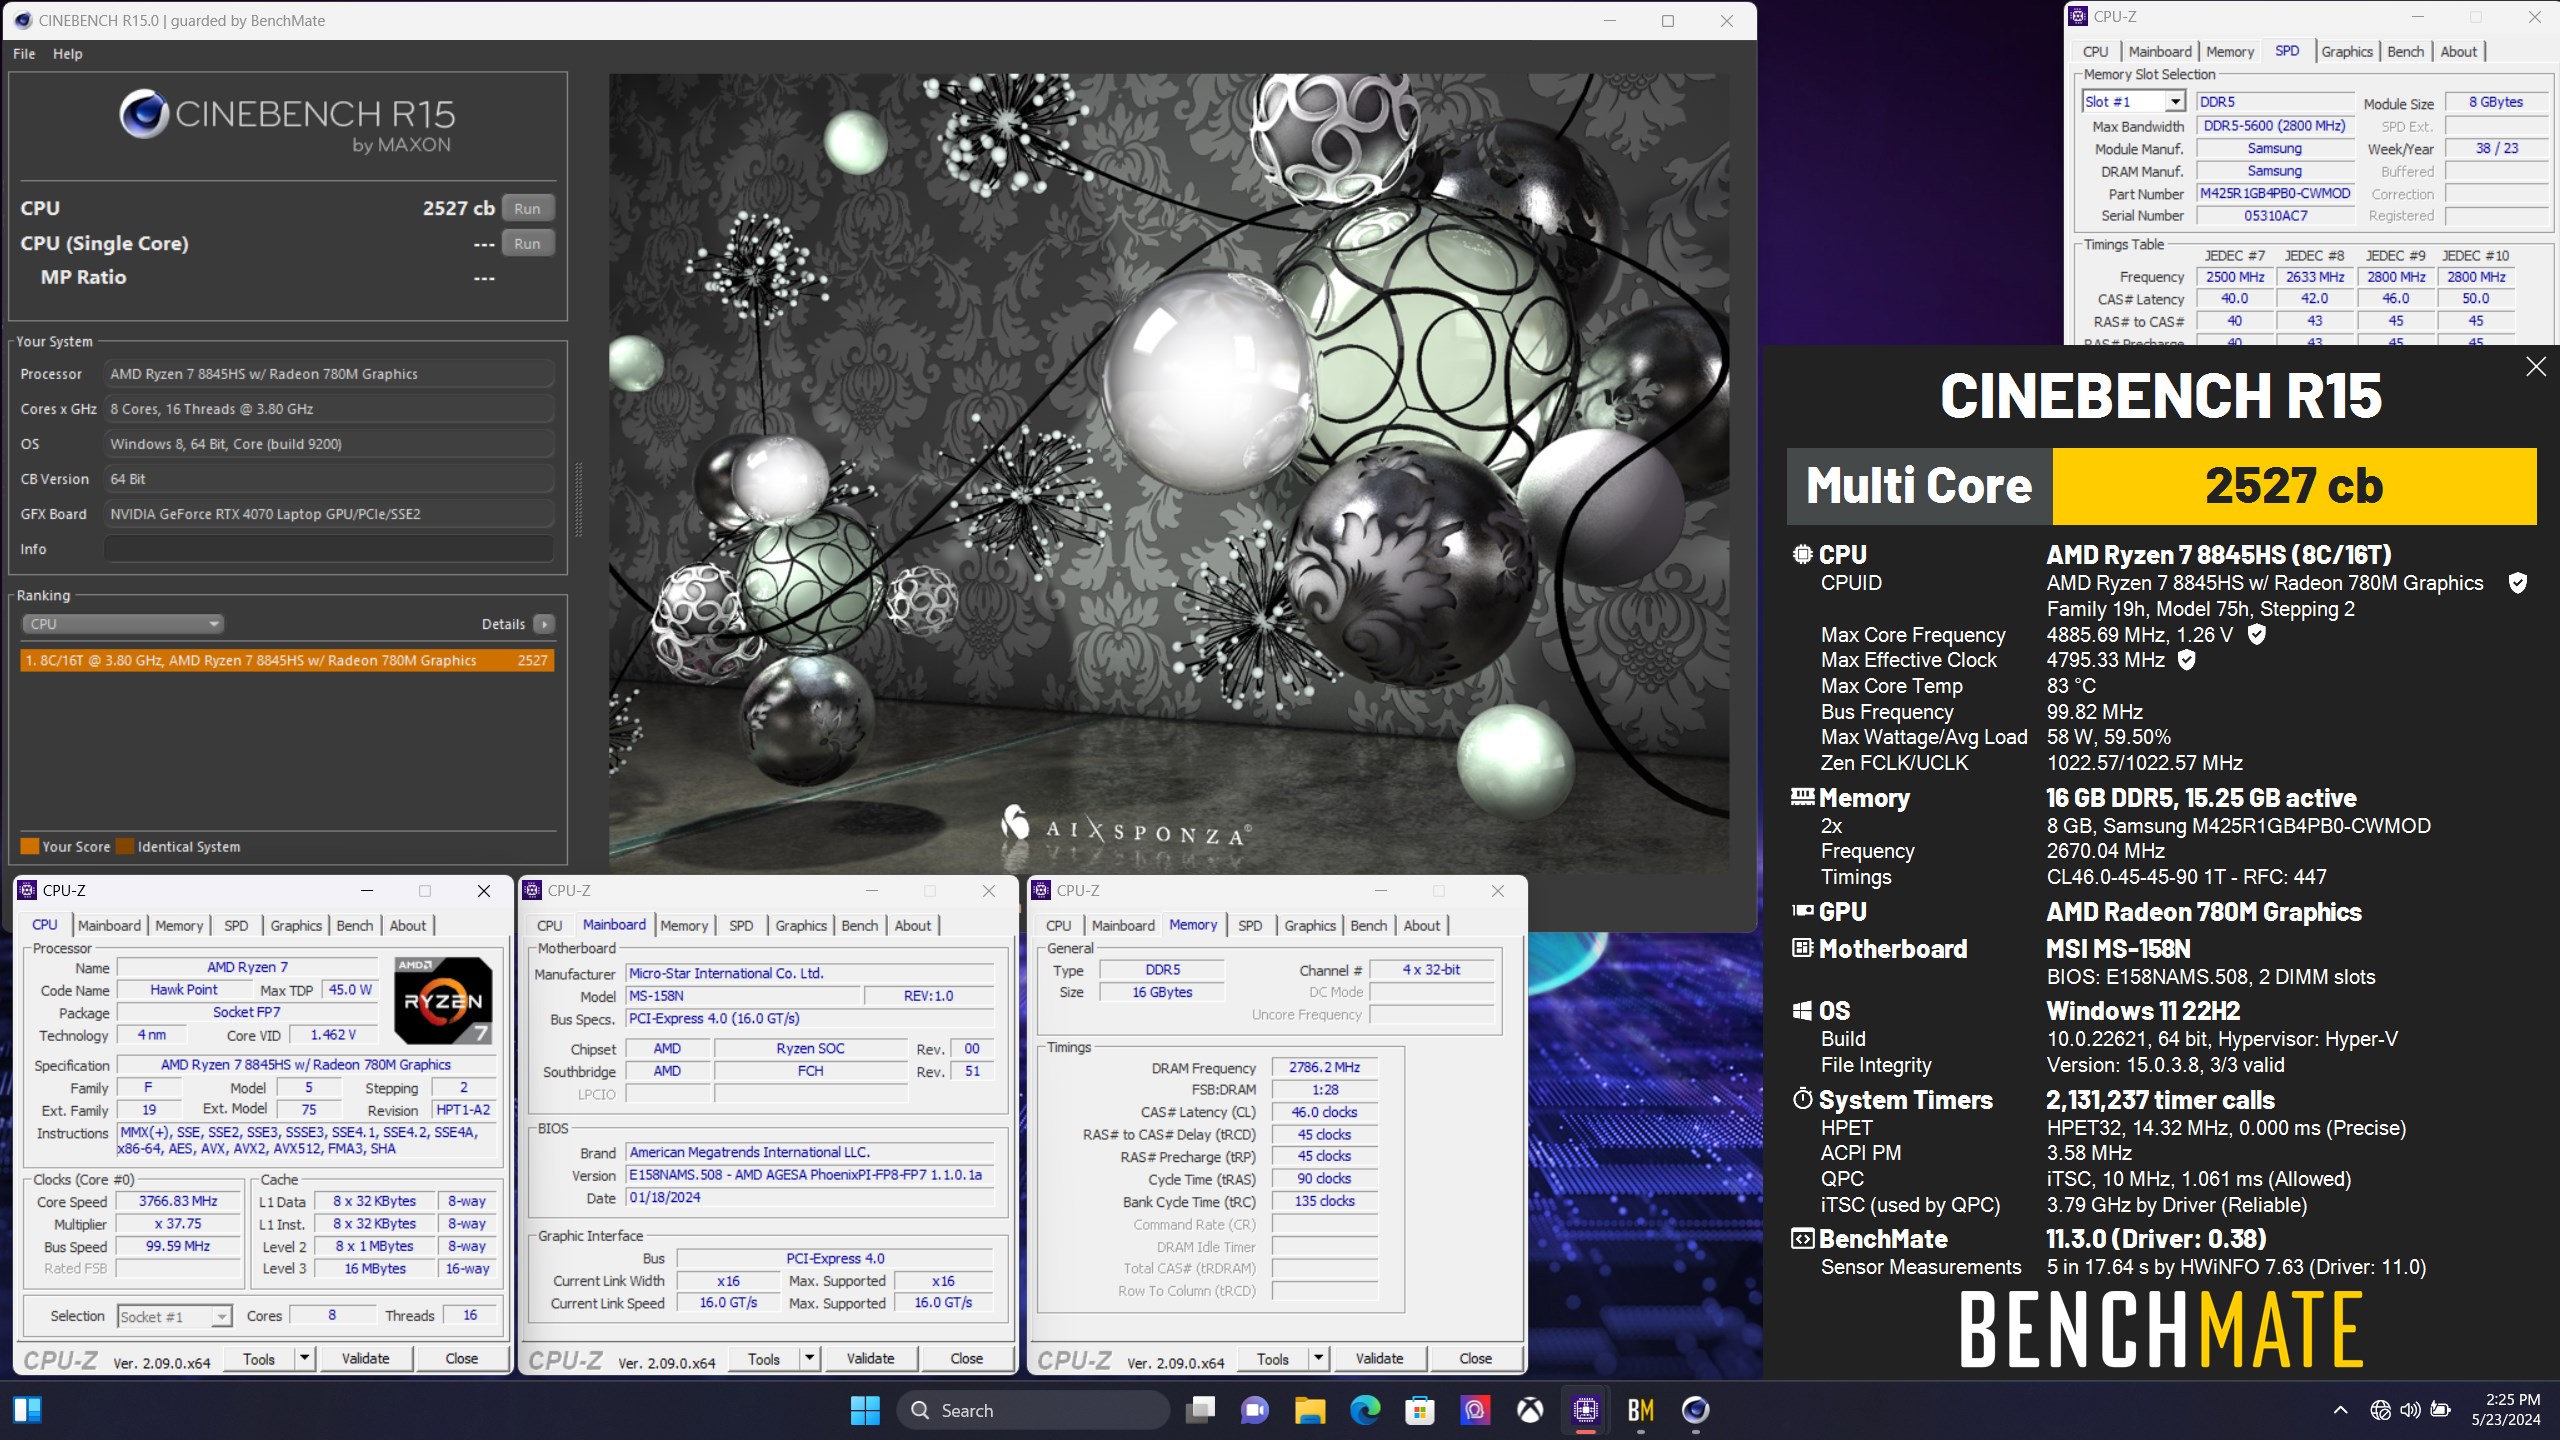
Task: Open Socket #1 selection dropdown
Action: pos(175,1316)
